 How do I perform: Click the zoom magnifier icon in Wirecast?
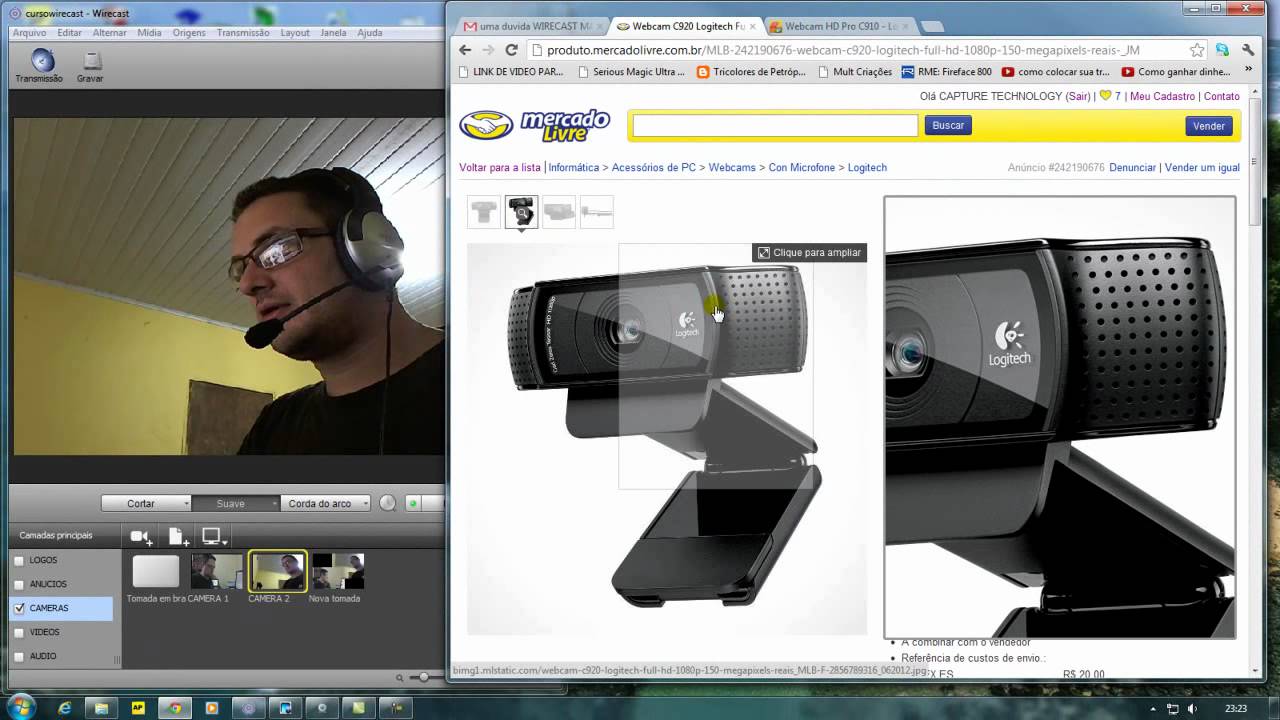400,678
